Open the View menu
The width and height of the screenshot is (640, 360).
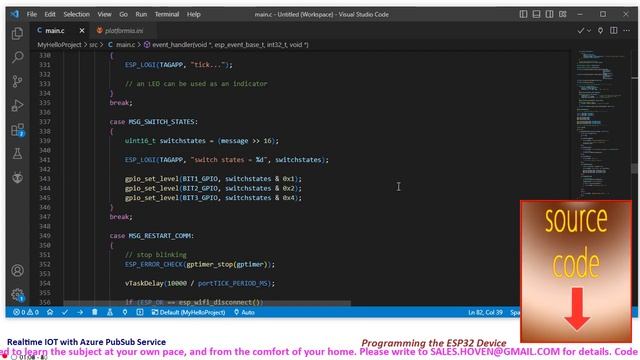pyautogui.click(x=104, y=14)
